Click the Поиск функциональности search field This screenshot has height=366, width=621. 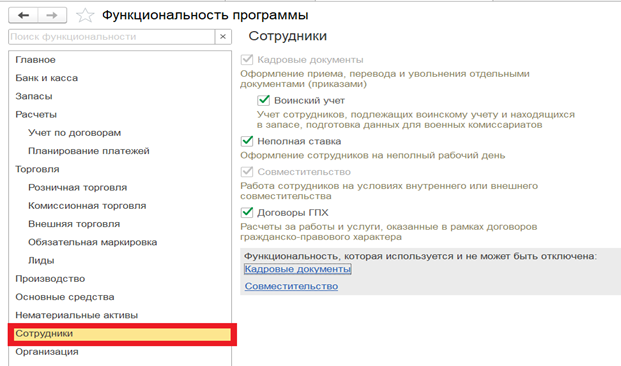point(112,37)
